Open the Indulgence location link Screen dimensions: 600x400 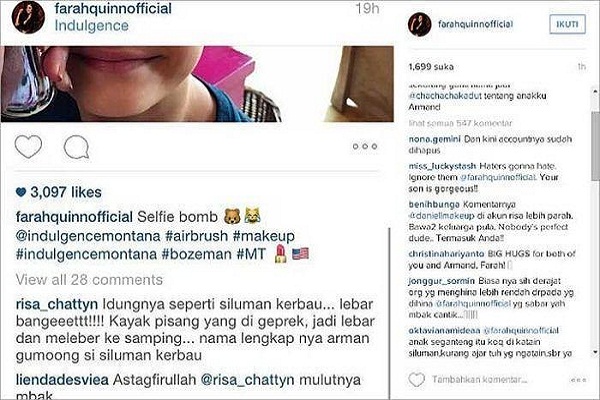(91, 26)
